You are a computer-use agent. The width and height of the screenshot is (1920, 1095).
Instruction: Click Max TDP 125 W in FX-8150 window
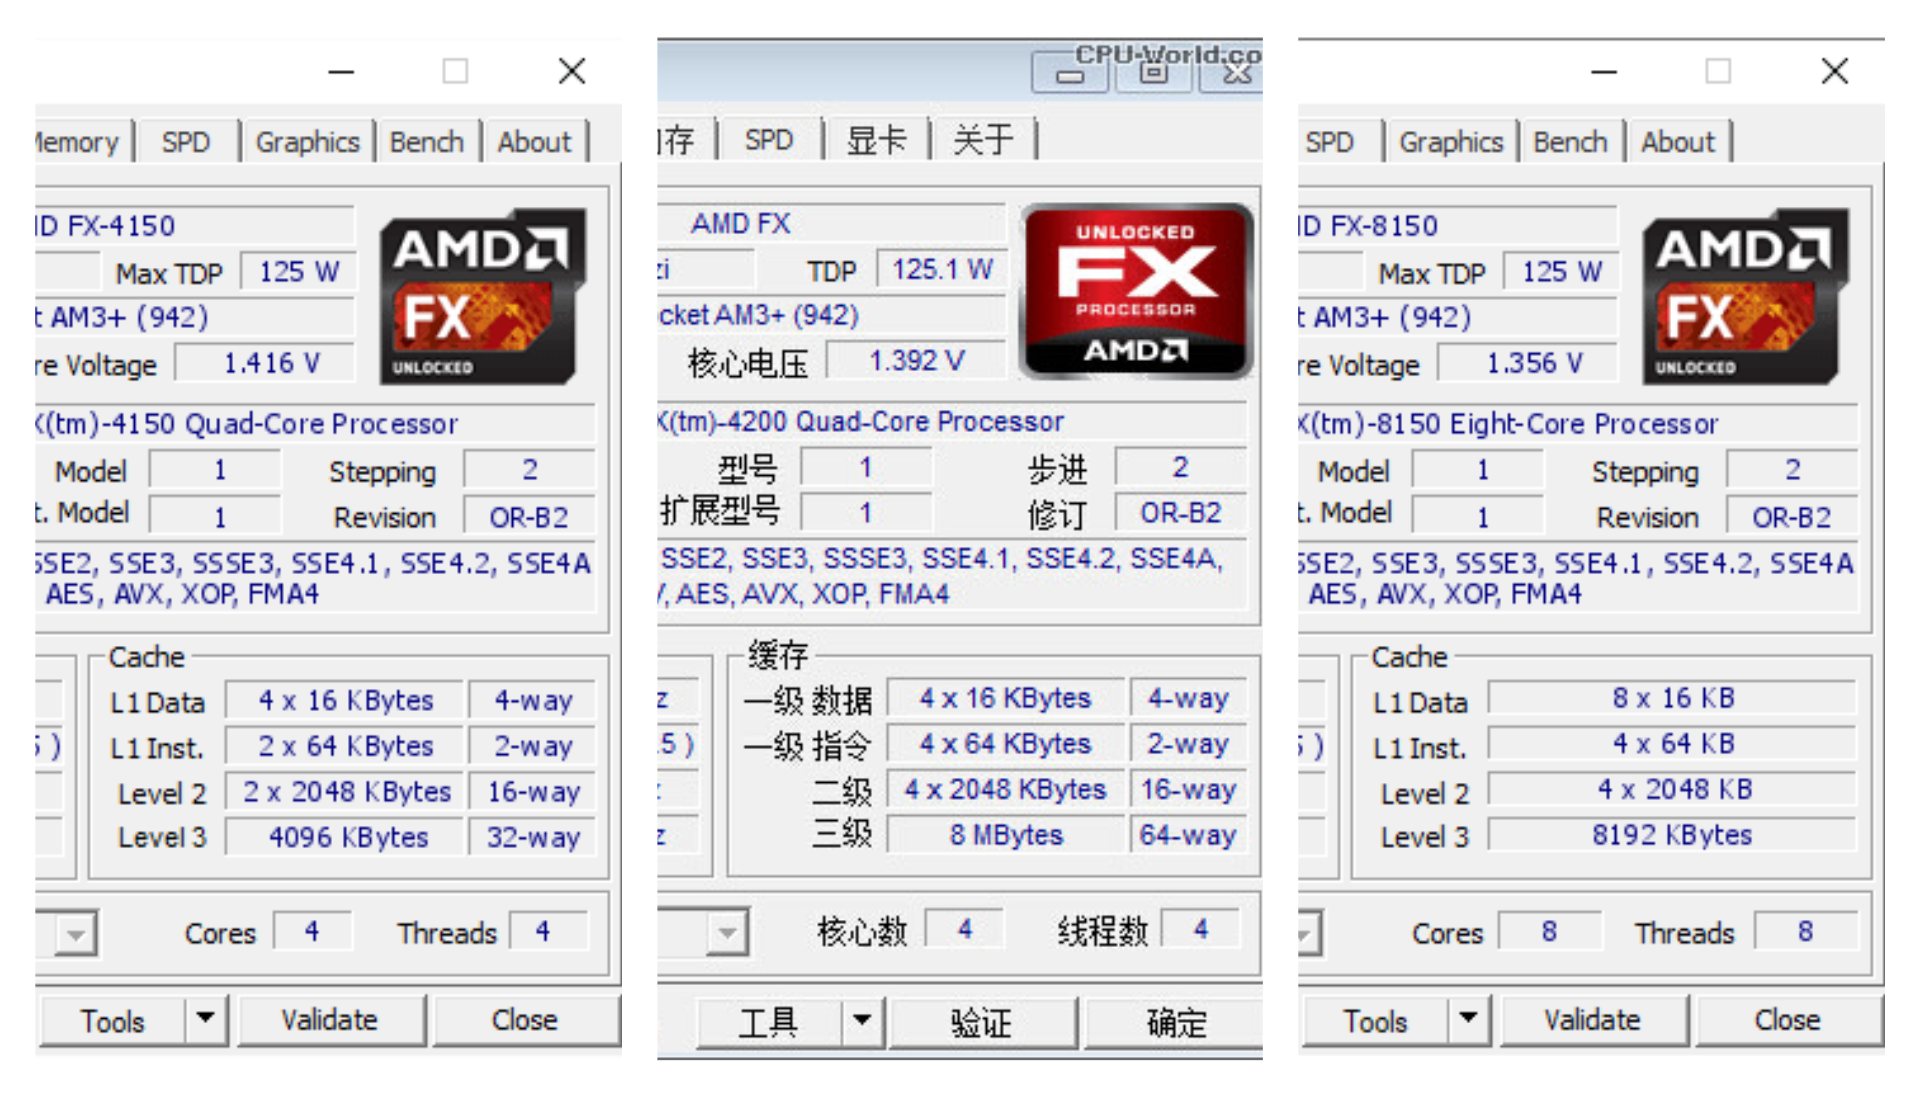click(1562, 272)
